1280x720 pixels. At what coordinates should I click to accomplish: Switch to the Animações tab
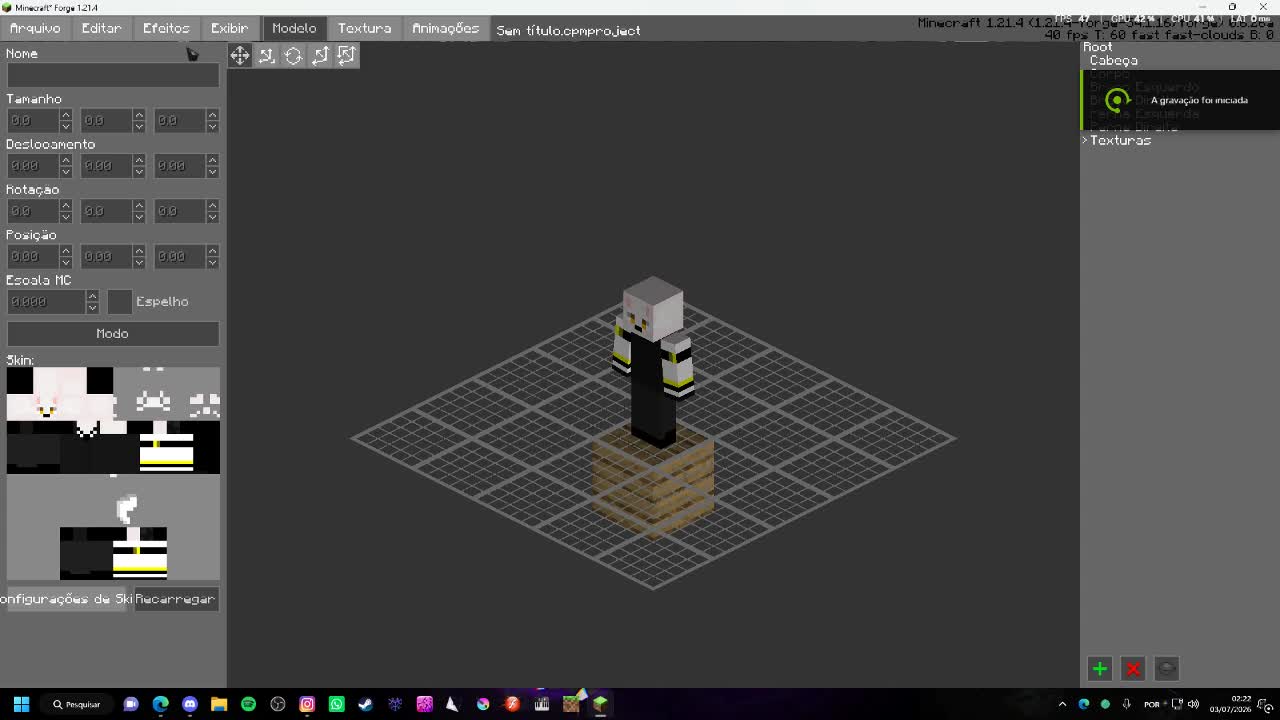(445, 28)
